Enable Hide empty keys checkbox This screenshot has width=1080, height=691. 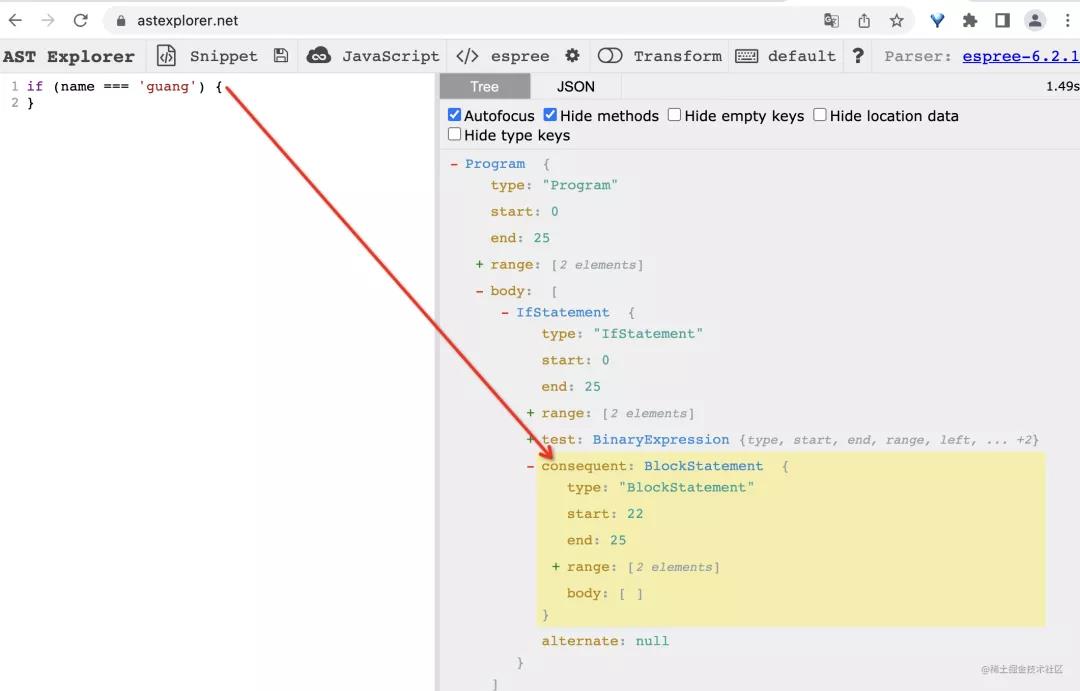(x=675, y=115)
